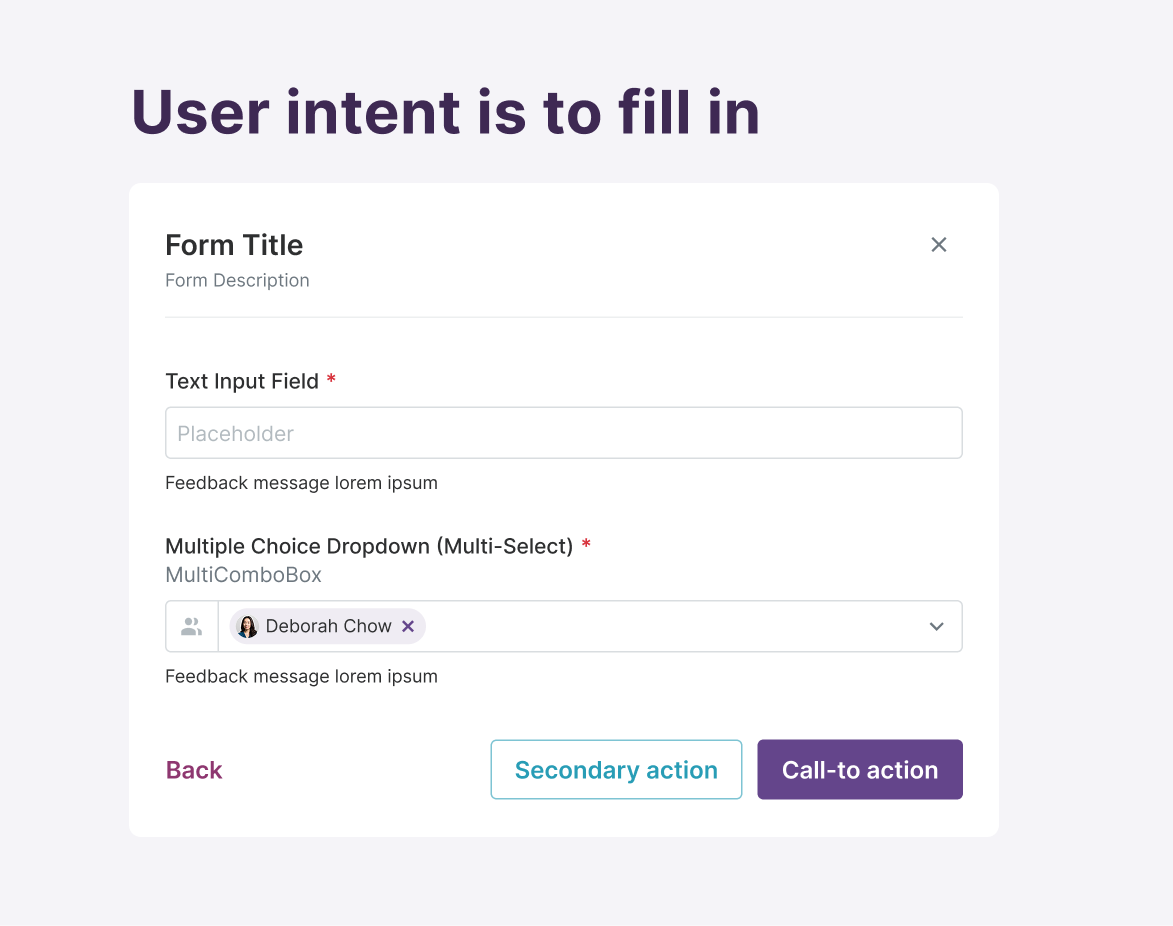Click the people icon in the combo box
This screenshot has height=926, width=1173.
coord(192,626)
